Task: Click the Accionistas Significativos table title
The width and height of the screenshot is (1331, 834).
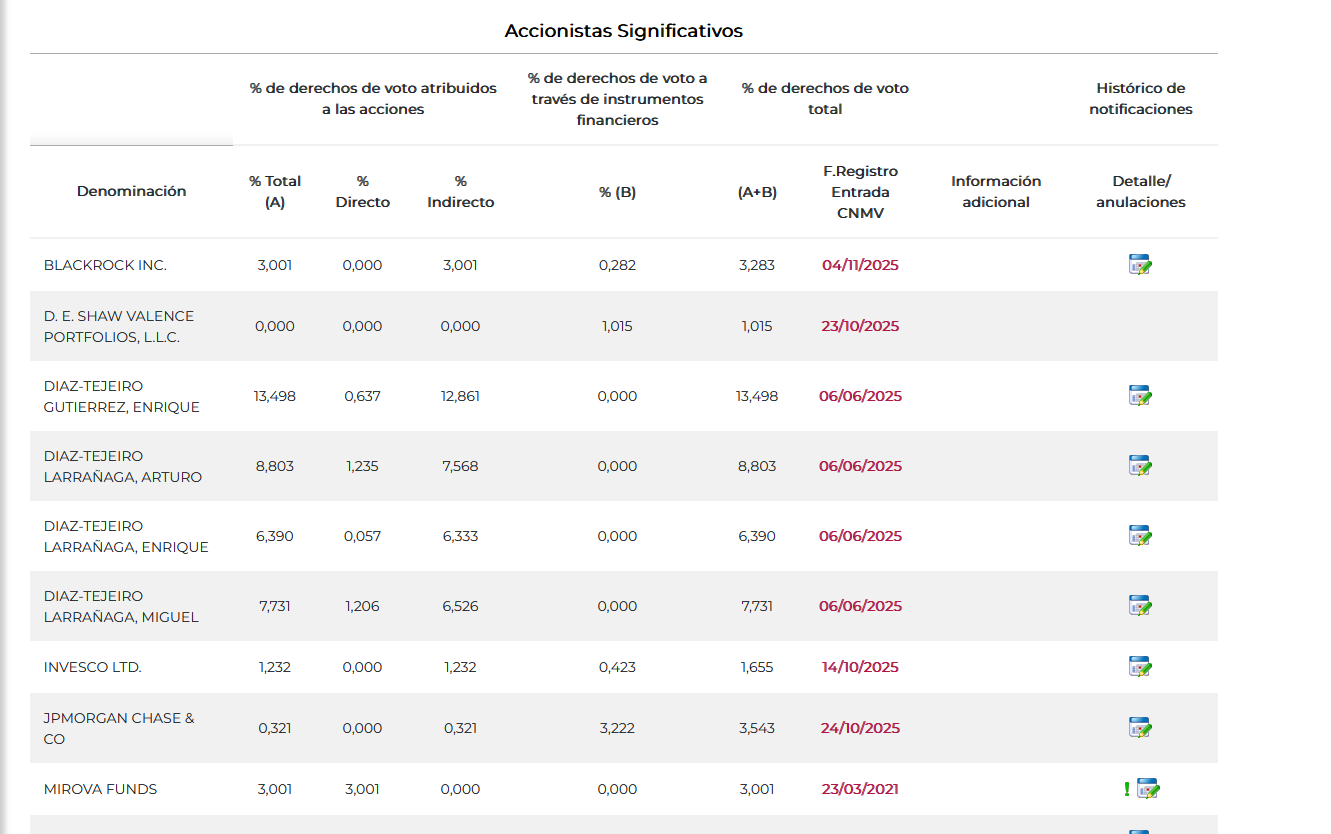Action: click(x=623, y=31)
